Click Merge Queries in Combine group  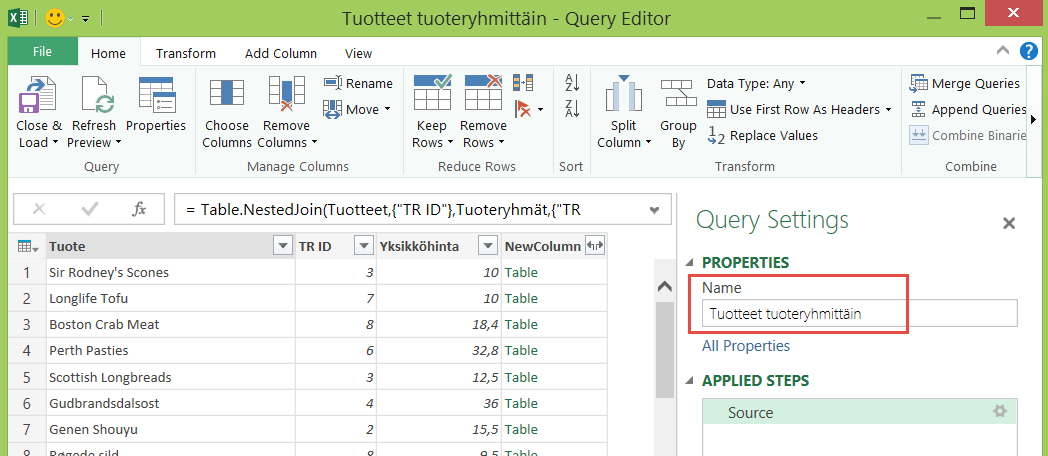965,83
